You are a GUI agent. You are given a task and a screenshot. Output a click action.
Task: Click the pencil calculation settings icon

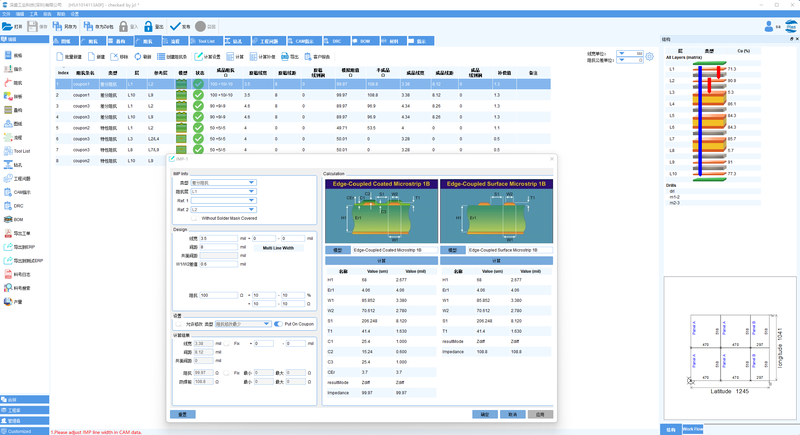[x=198, y=57]
